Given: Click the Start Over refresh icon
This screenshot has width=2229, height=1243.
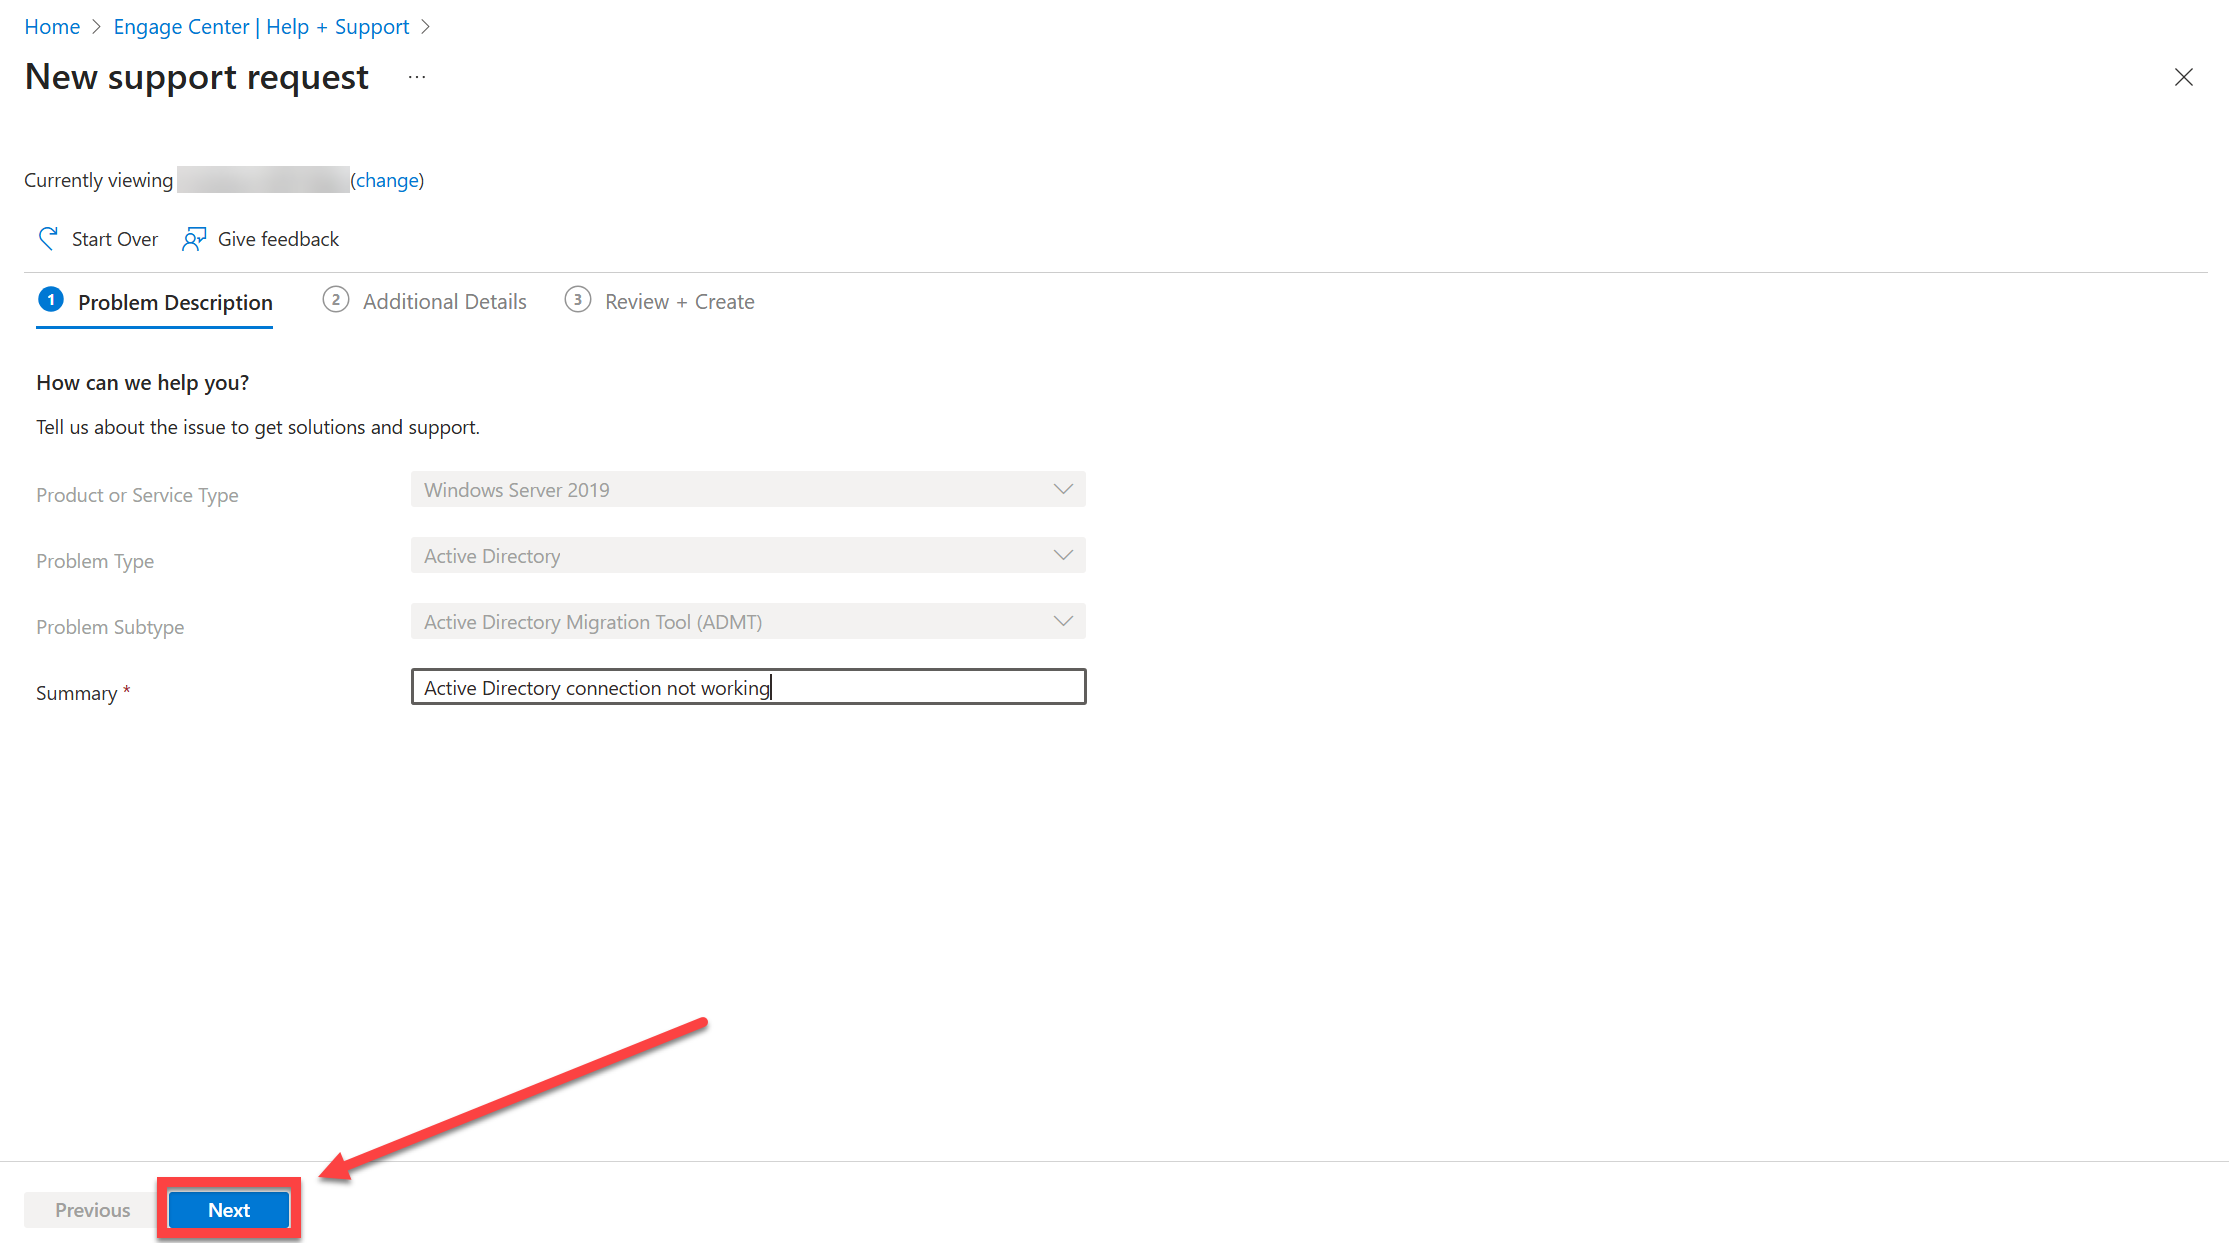Looking at the screenshot, I should 48,238.
